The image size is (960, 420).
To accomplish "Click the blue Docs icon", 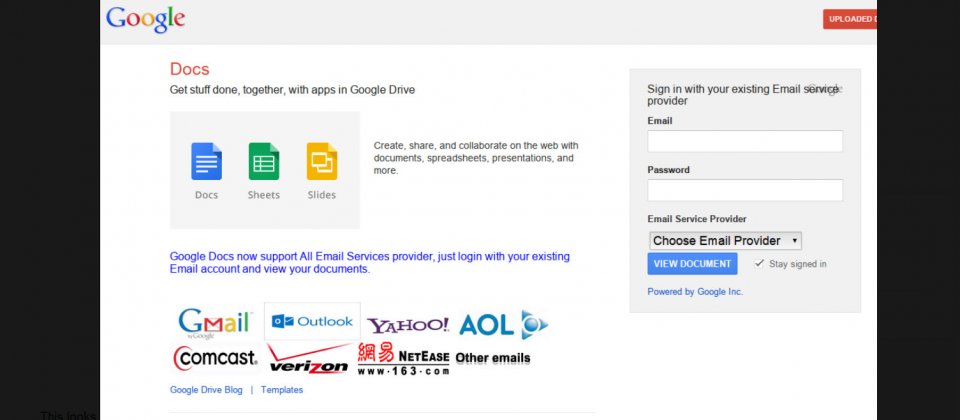I will (206, 162).
